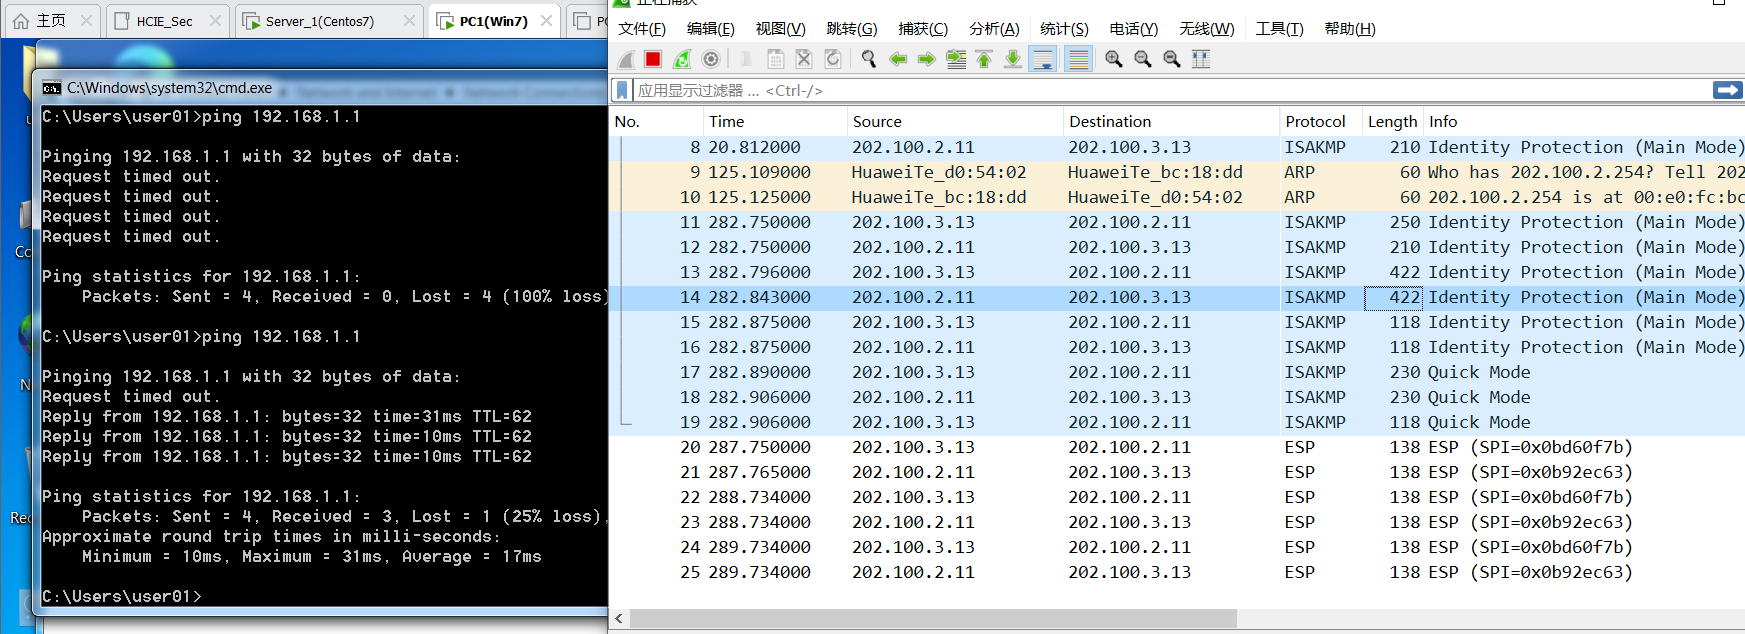Click the save capture file icon
The image size is (1745, 634).
coord(775,59)
